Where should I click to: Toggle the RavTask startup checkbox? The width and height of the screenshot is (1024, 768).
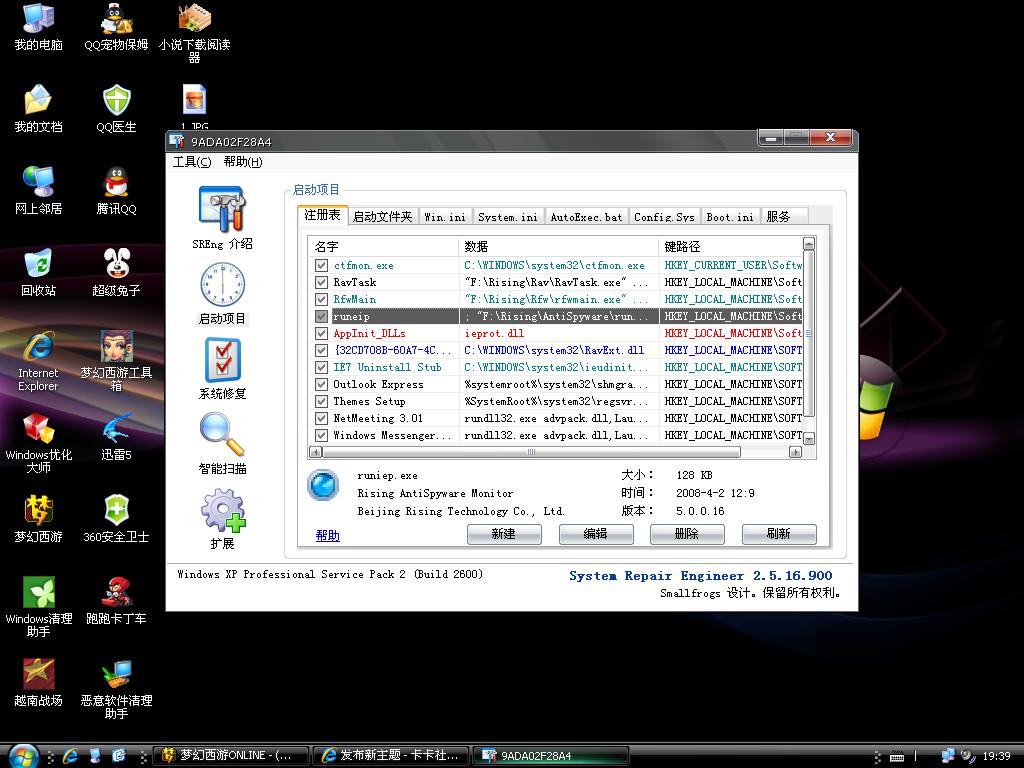[321, 283]
